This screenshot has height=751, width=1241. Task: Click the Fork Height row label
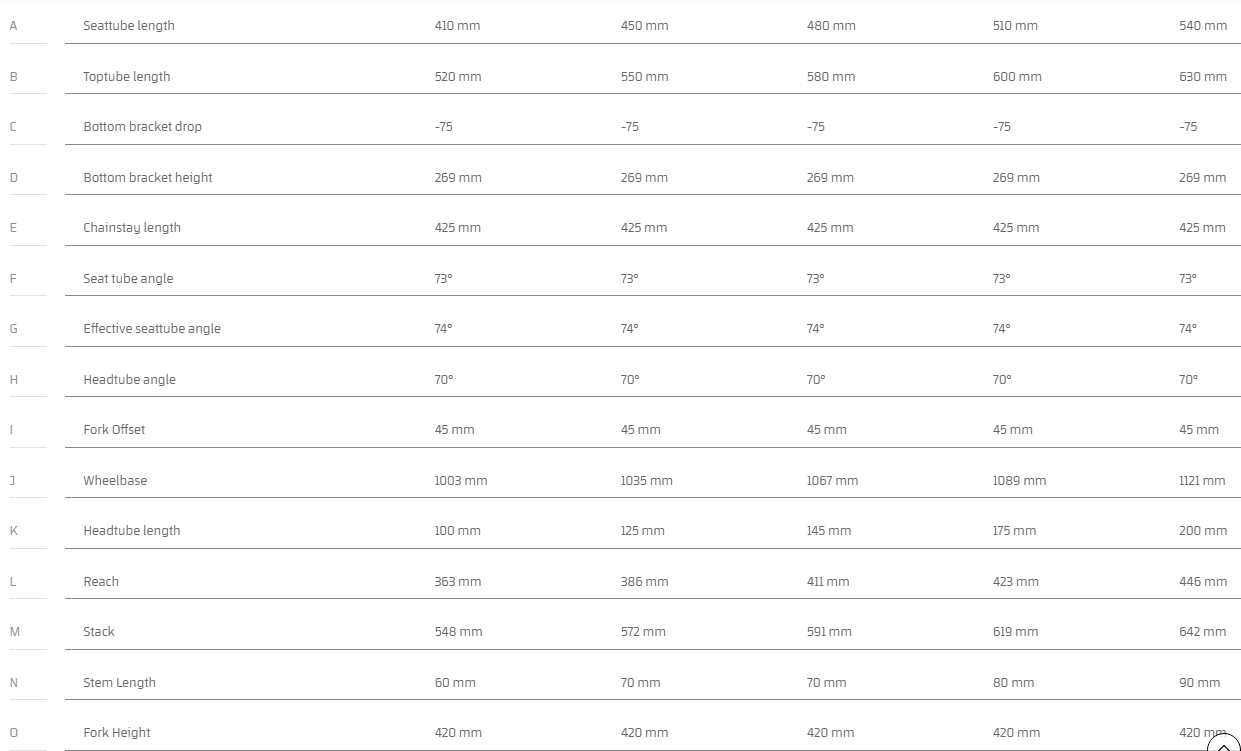pyautogui.click(x=117, y=732)
